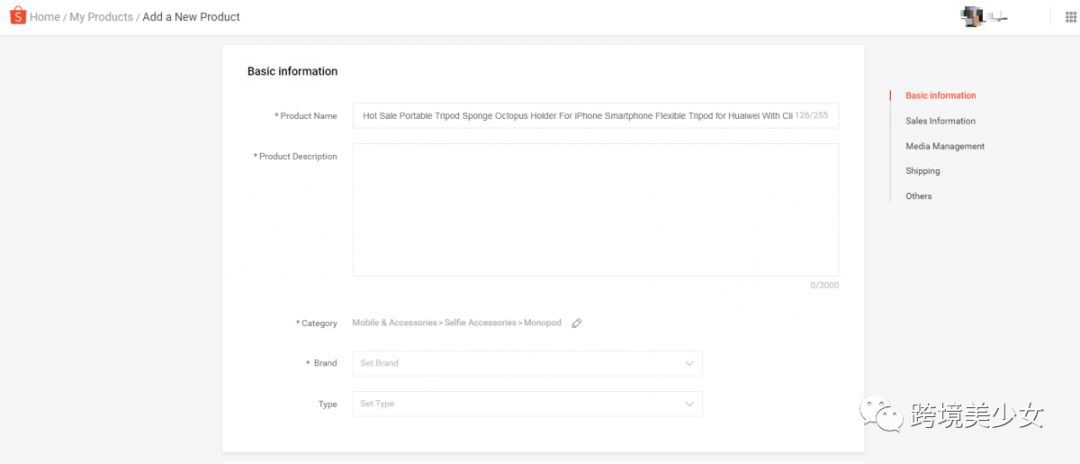Image resolution: width=1080 pixels, height=464 pixels.
Task: Click the Shopee logo icon
Action: 18,15
